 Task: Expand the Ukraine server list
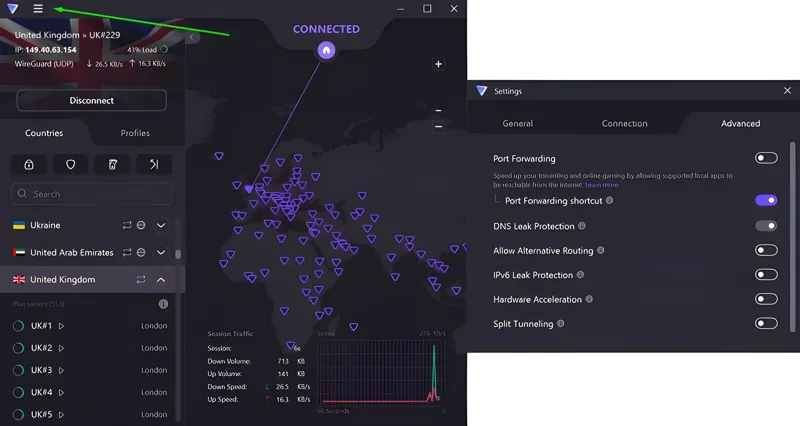point(161,225)
